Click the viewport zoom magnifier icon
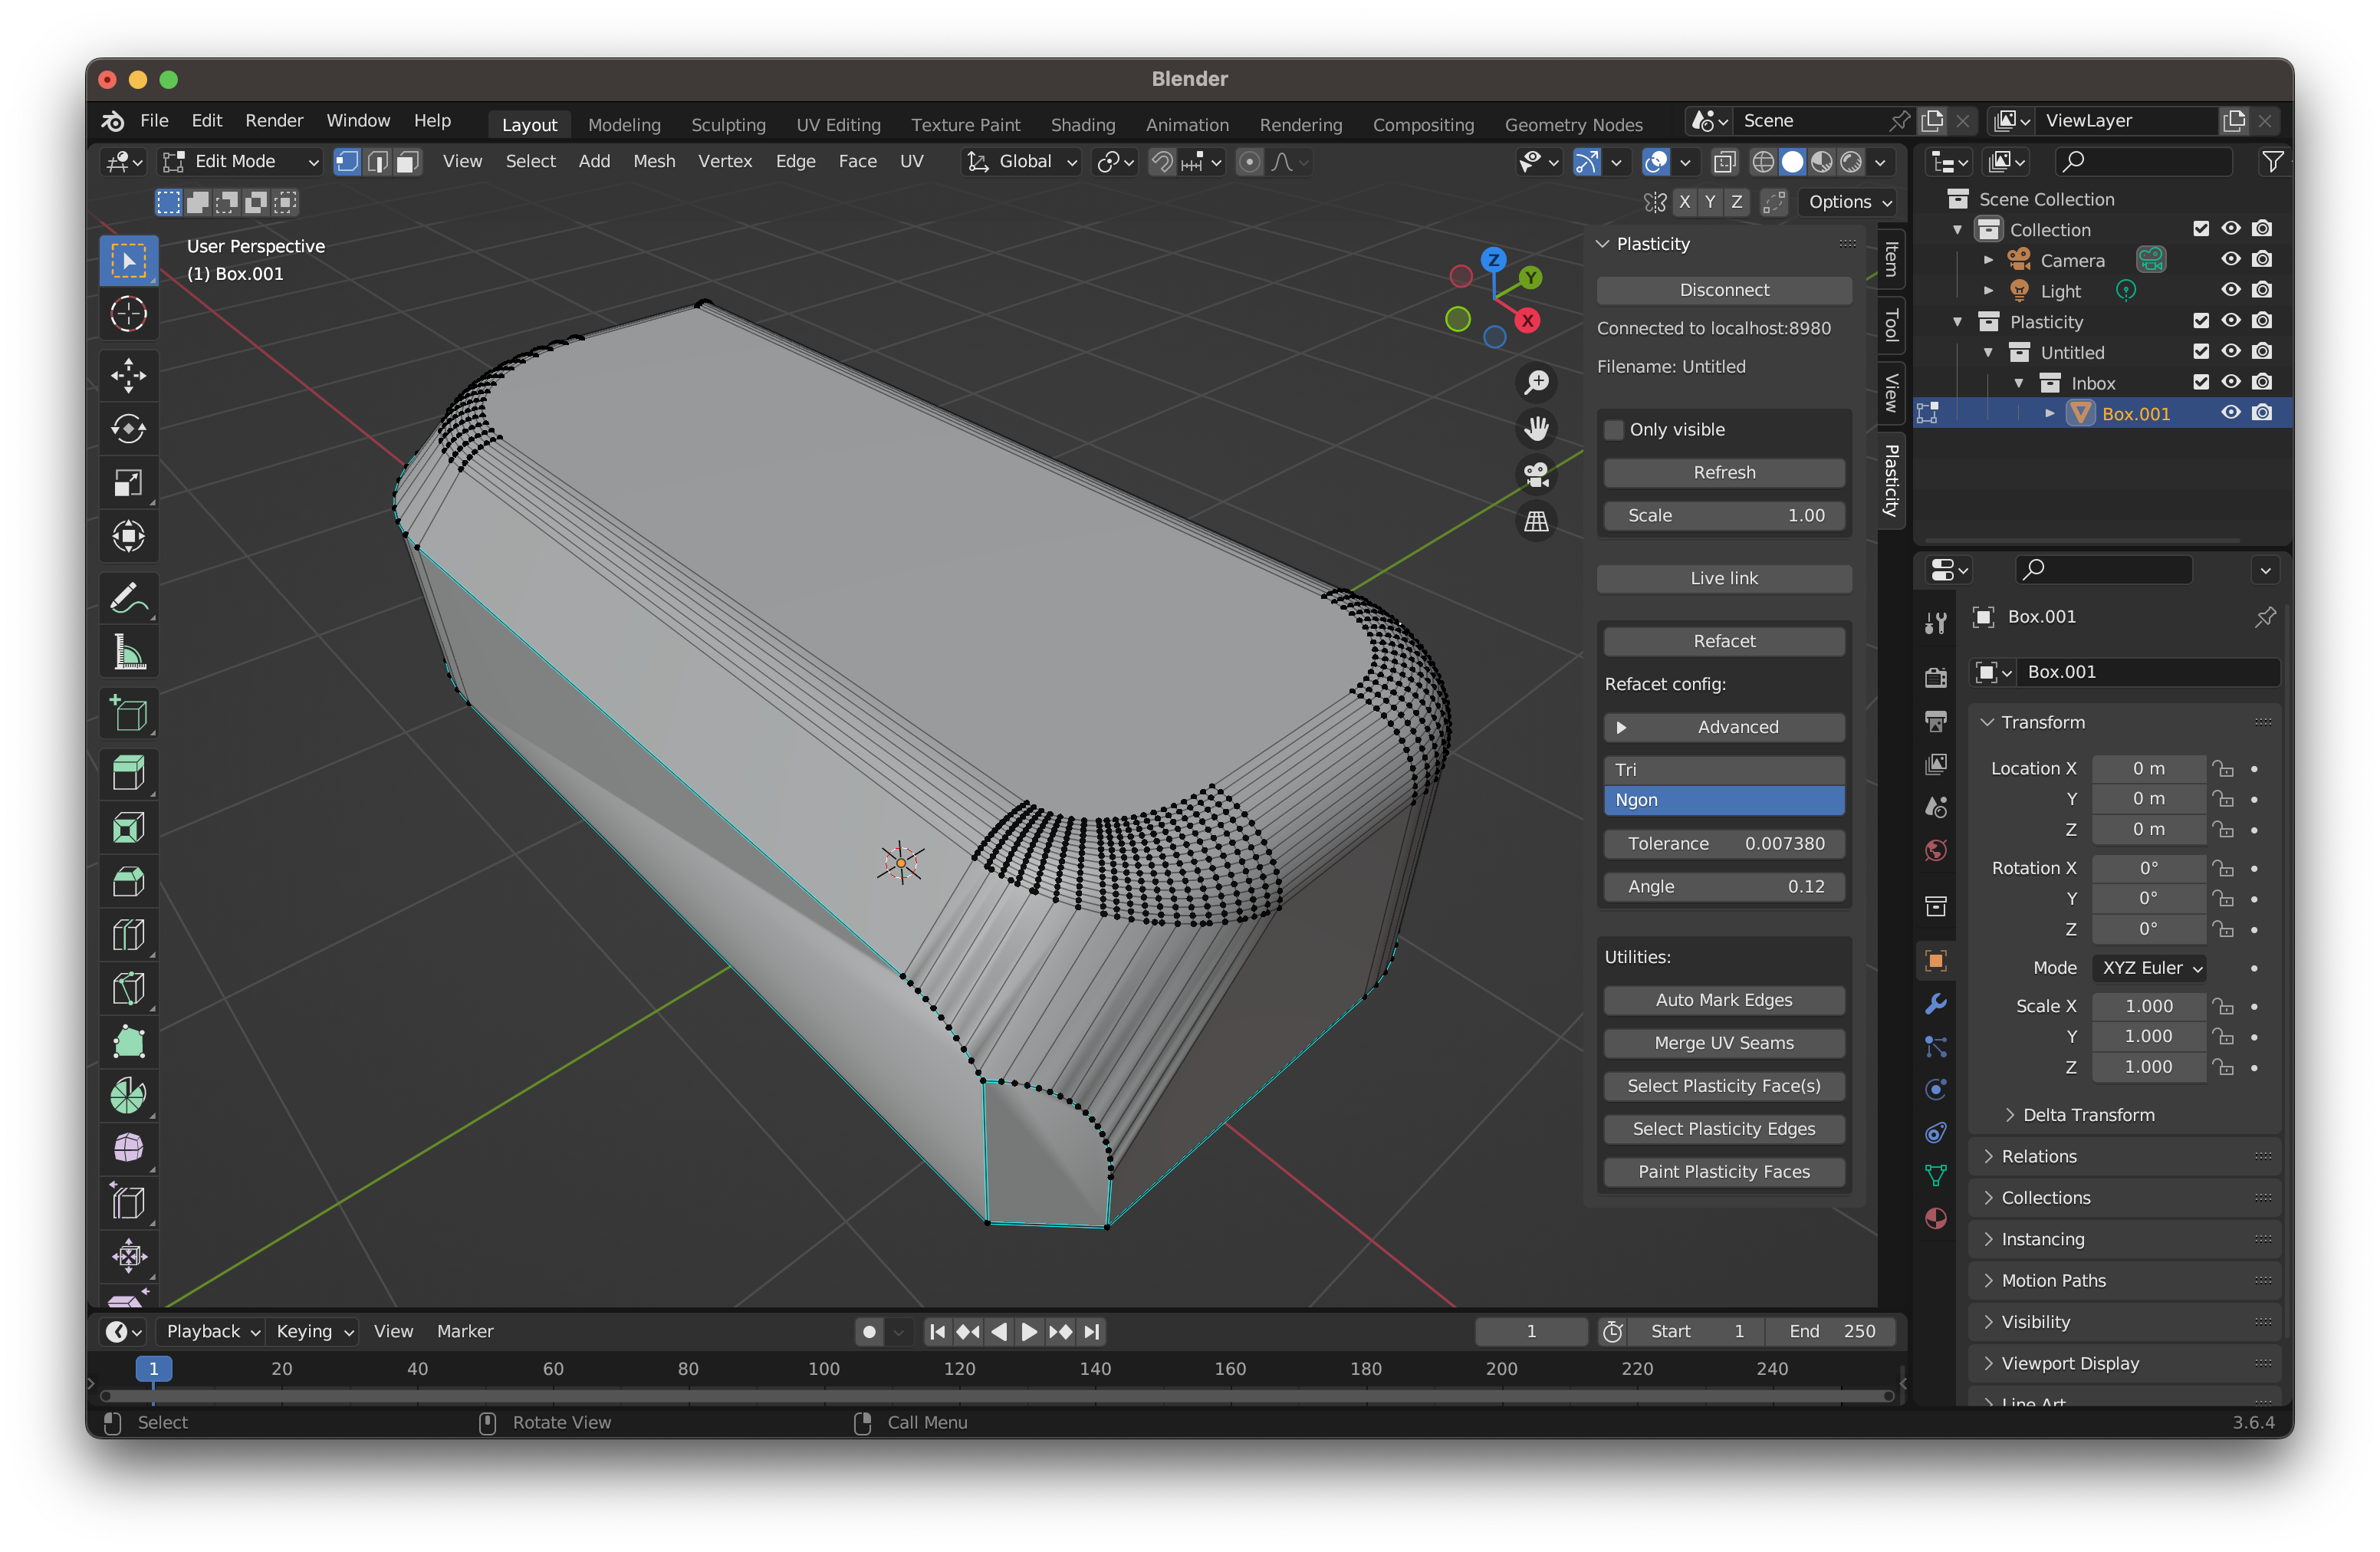 (1536, 383)
